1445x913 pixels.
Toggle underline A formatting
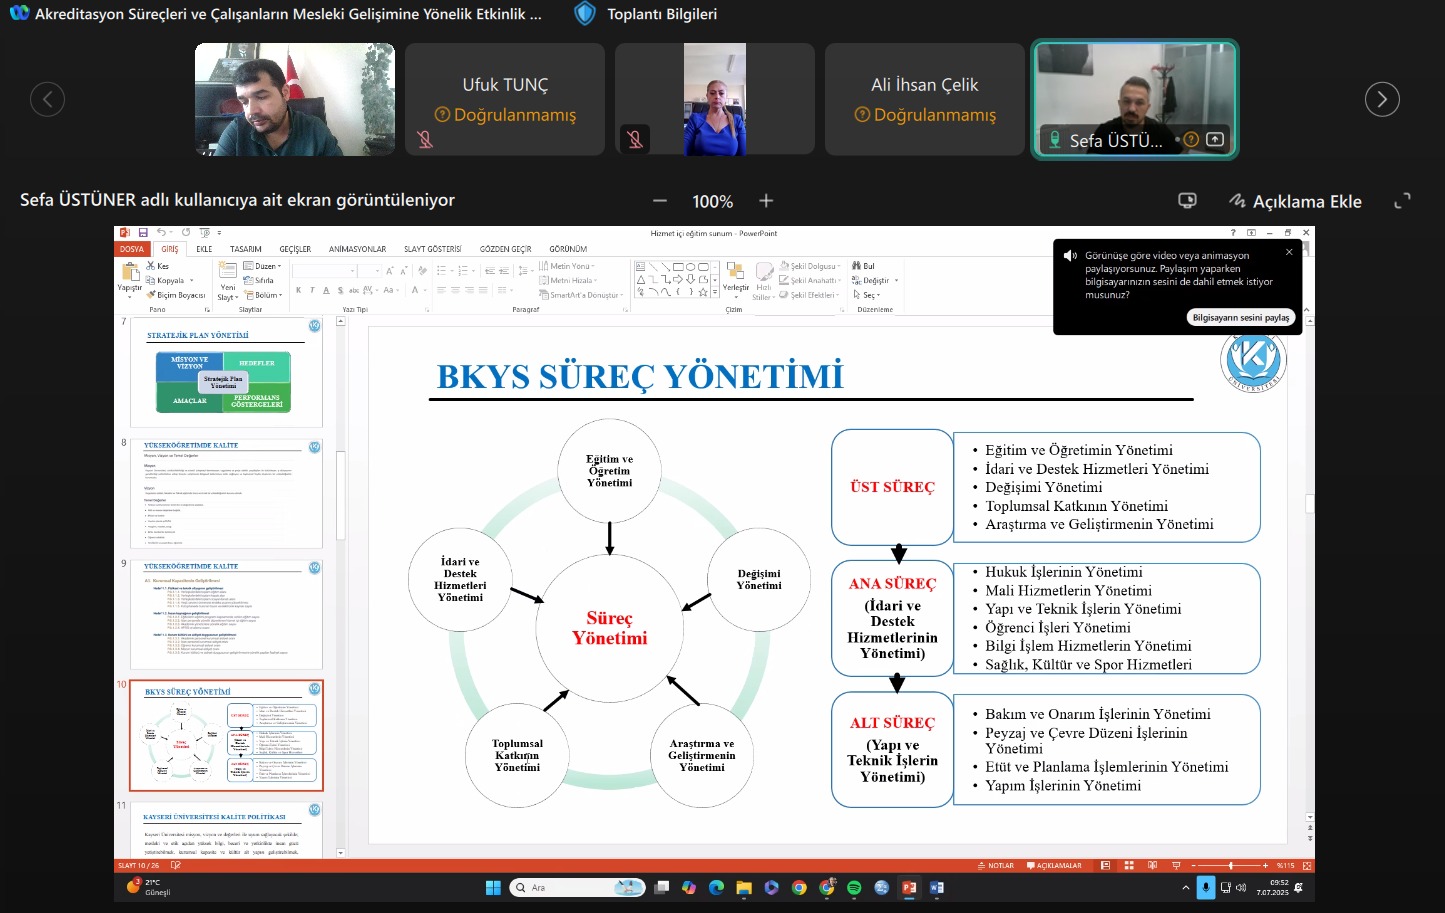326,290
